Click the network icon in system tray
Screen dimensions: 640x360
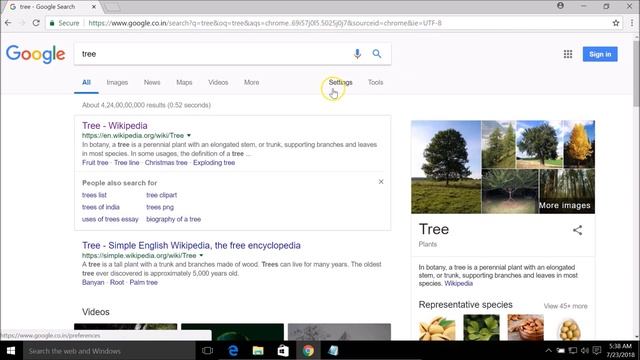(573, 351)
